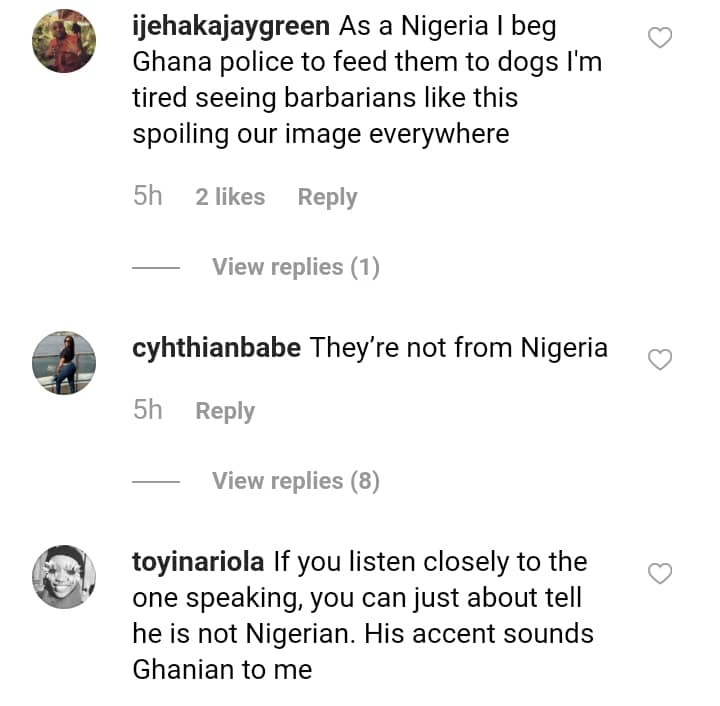Expand View replies (1)
Viewport: 720px width, 706px height.
[295, 267]
